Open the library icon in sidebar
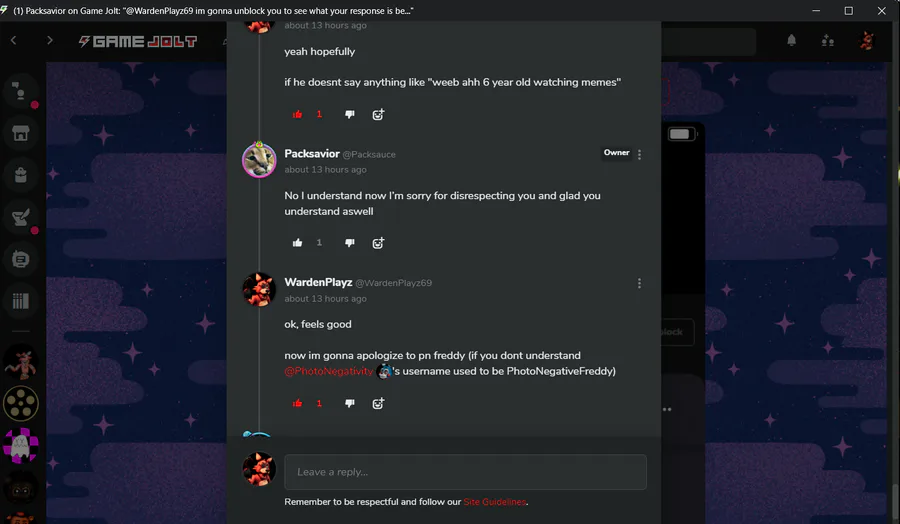The image size is (900, 524). point(21,301)
